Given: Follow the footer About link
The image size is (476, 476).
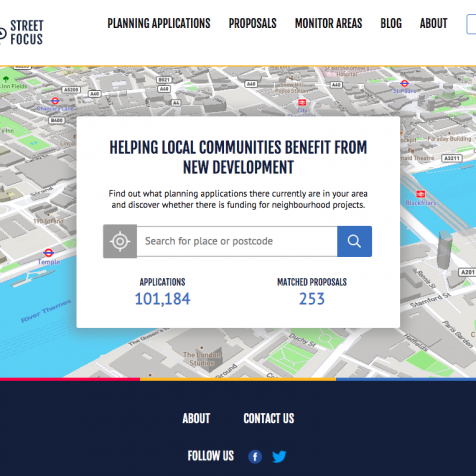Looking at the screenshot, I should (196, 418).
